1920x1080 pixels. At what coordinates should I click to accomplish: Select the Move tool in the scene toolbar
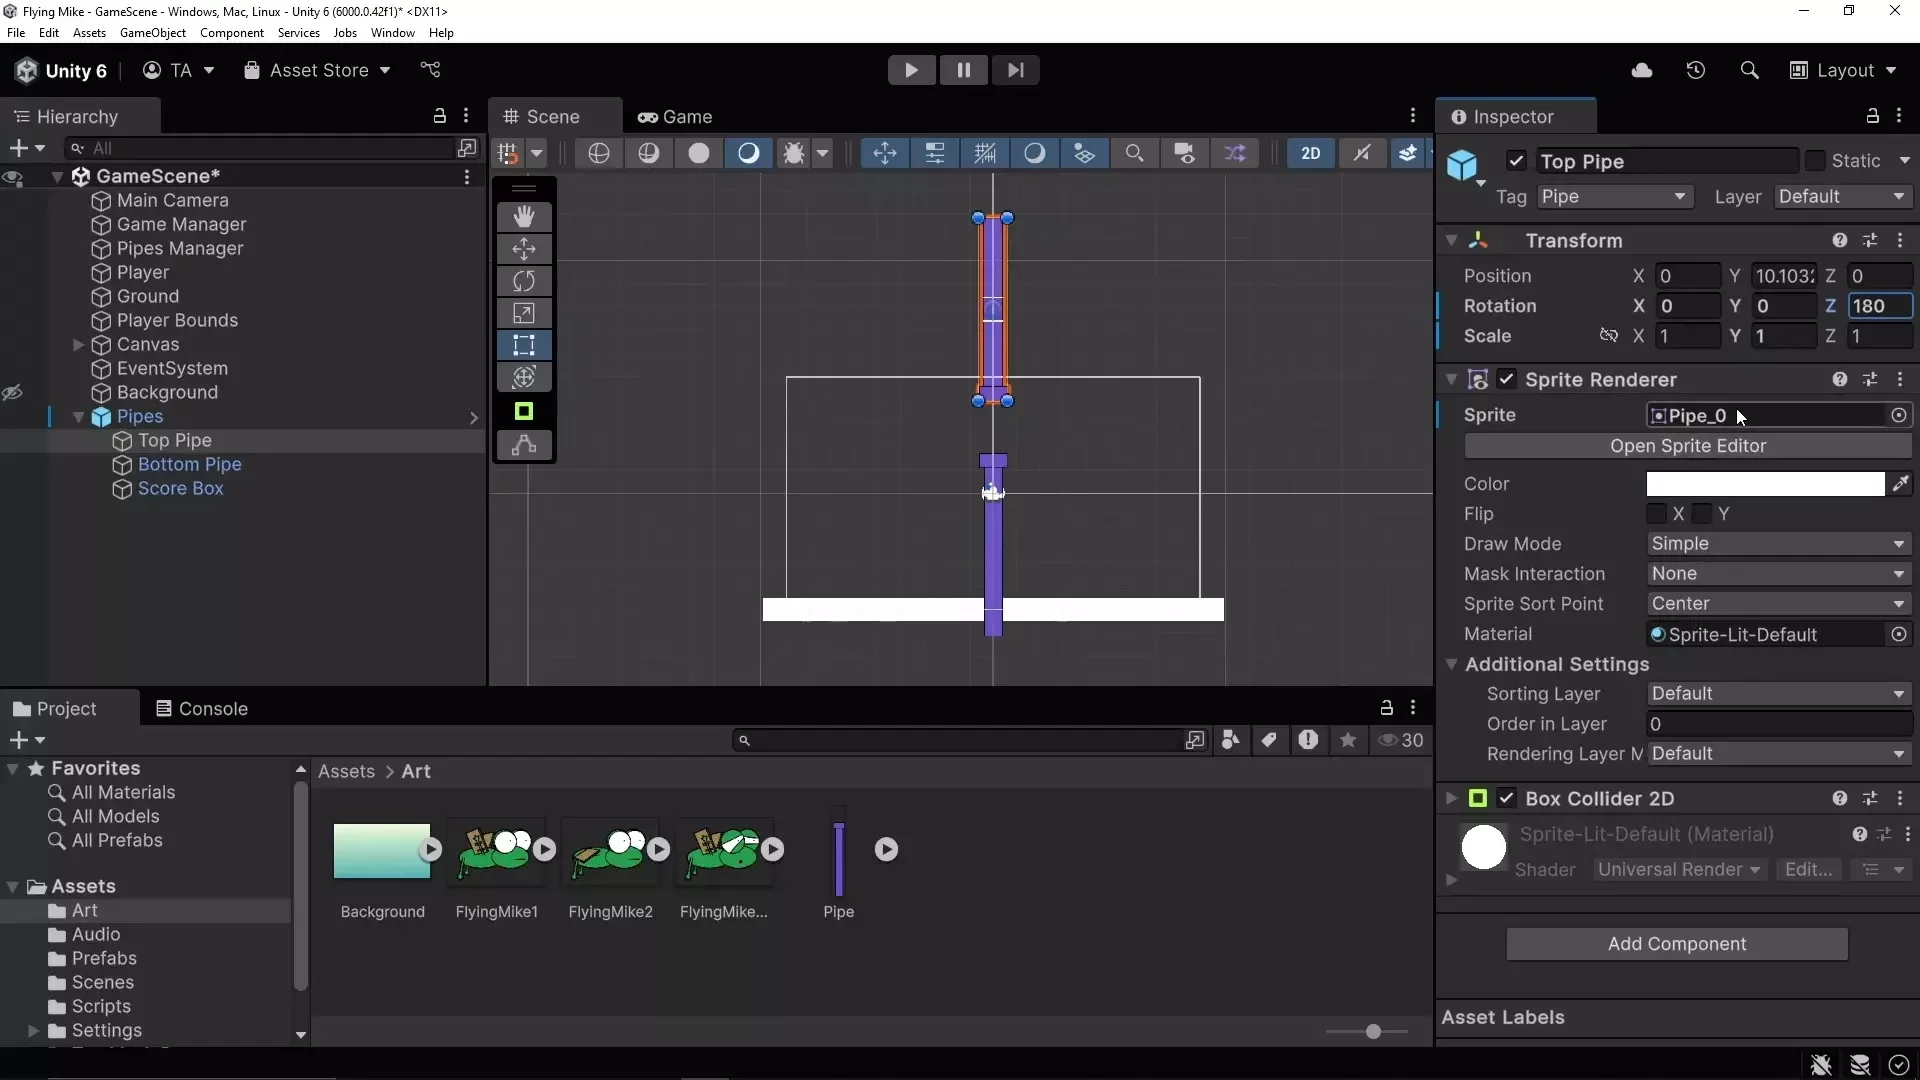(525, 248)
